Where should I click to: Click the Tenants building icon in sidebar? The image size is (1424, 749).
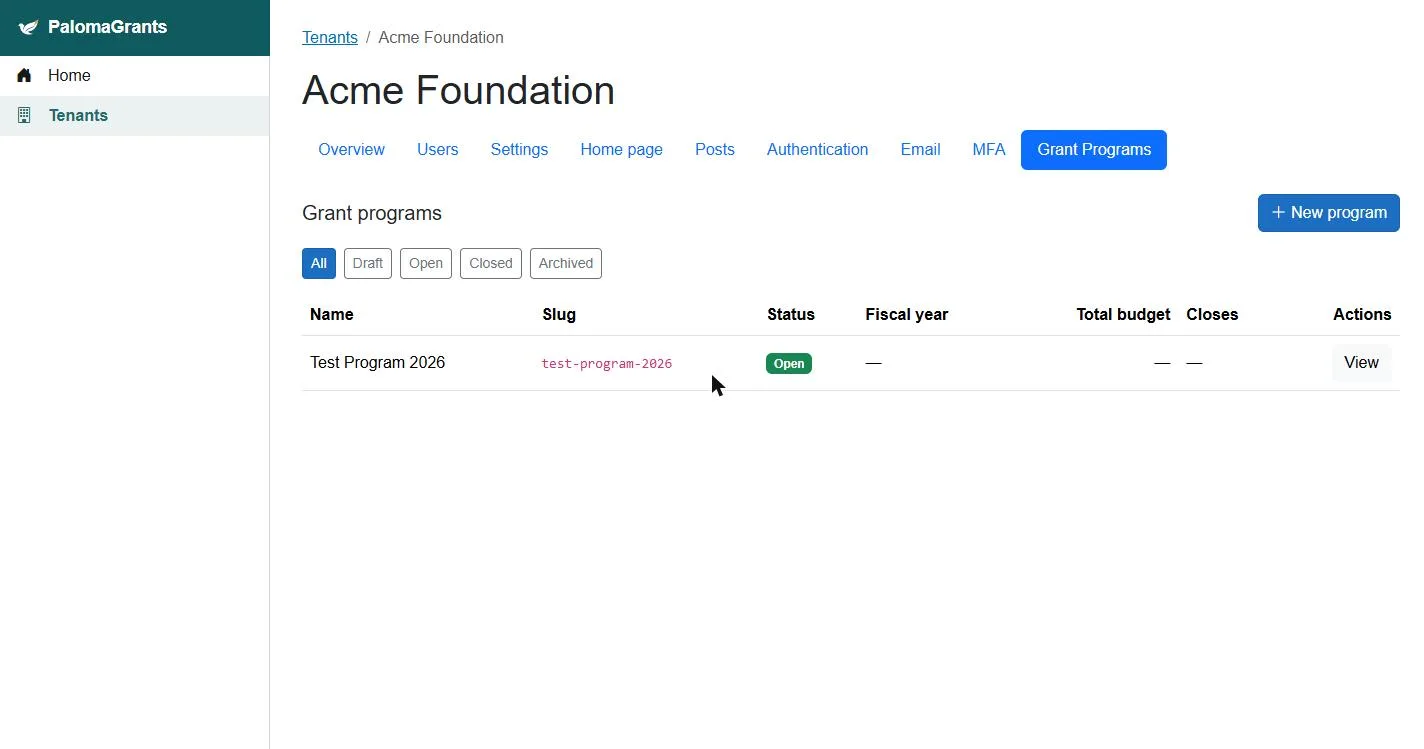[24, 115]
